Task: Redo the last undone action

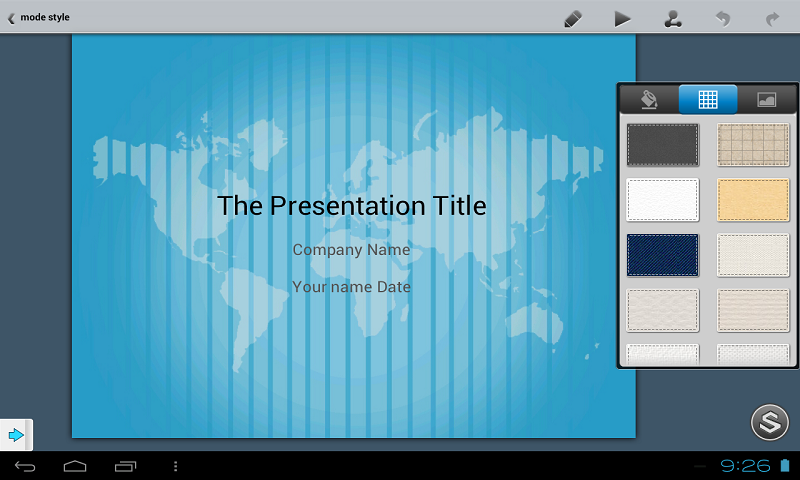Action: click(x=772, y=18)
